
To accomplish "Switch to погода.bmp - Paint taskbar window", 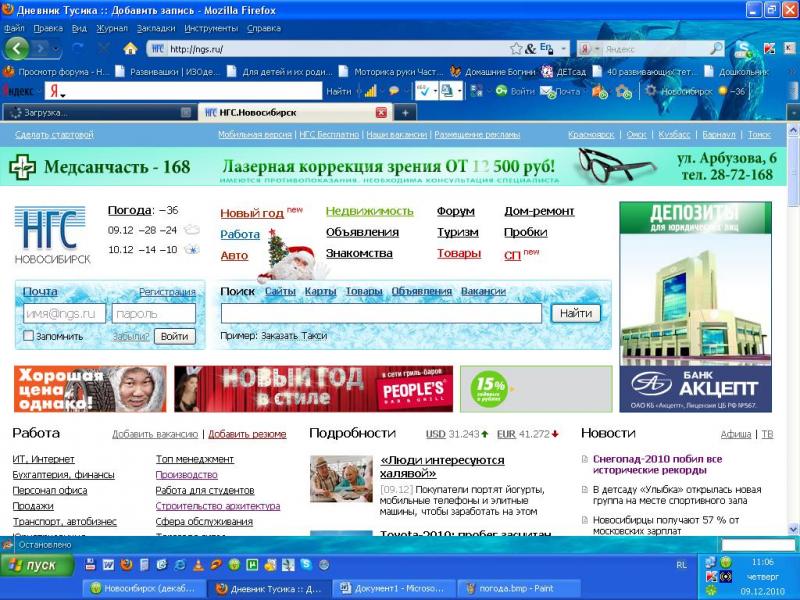I will 519,588.
